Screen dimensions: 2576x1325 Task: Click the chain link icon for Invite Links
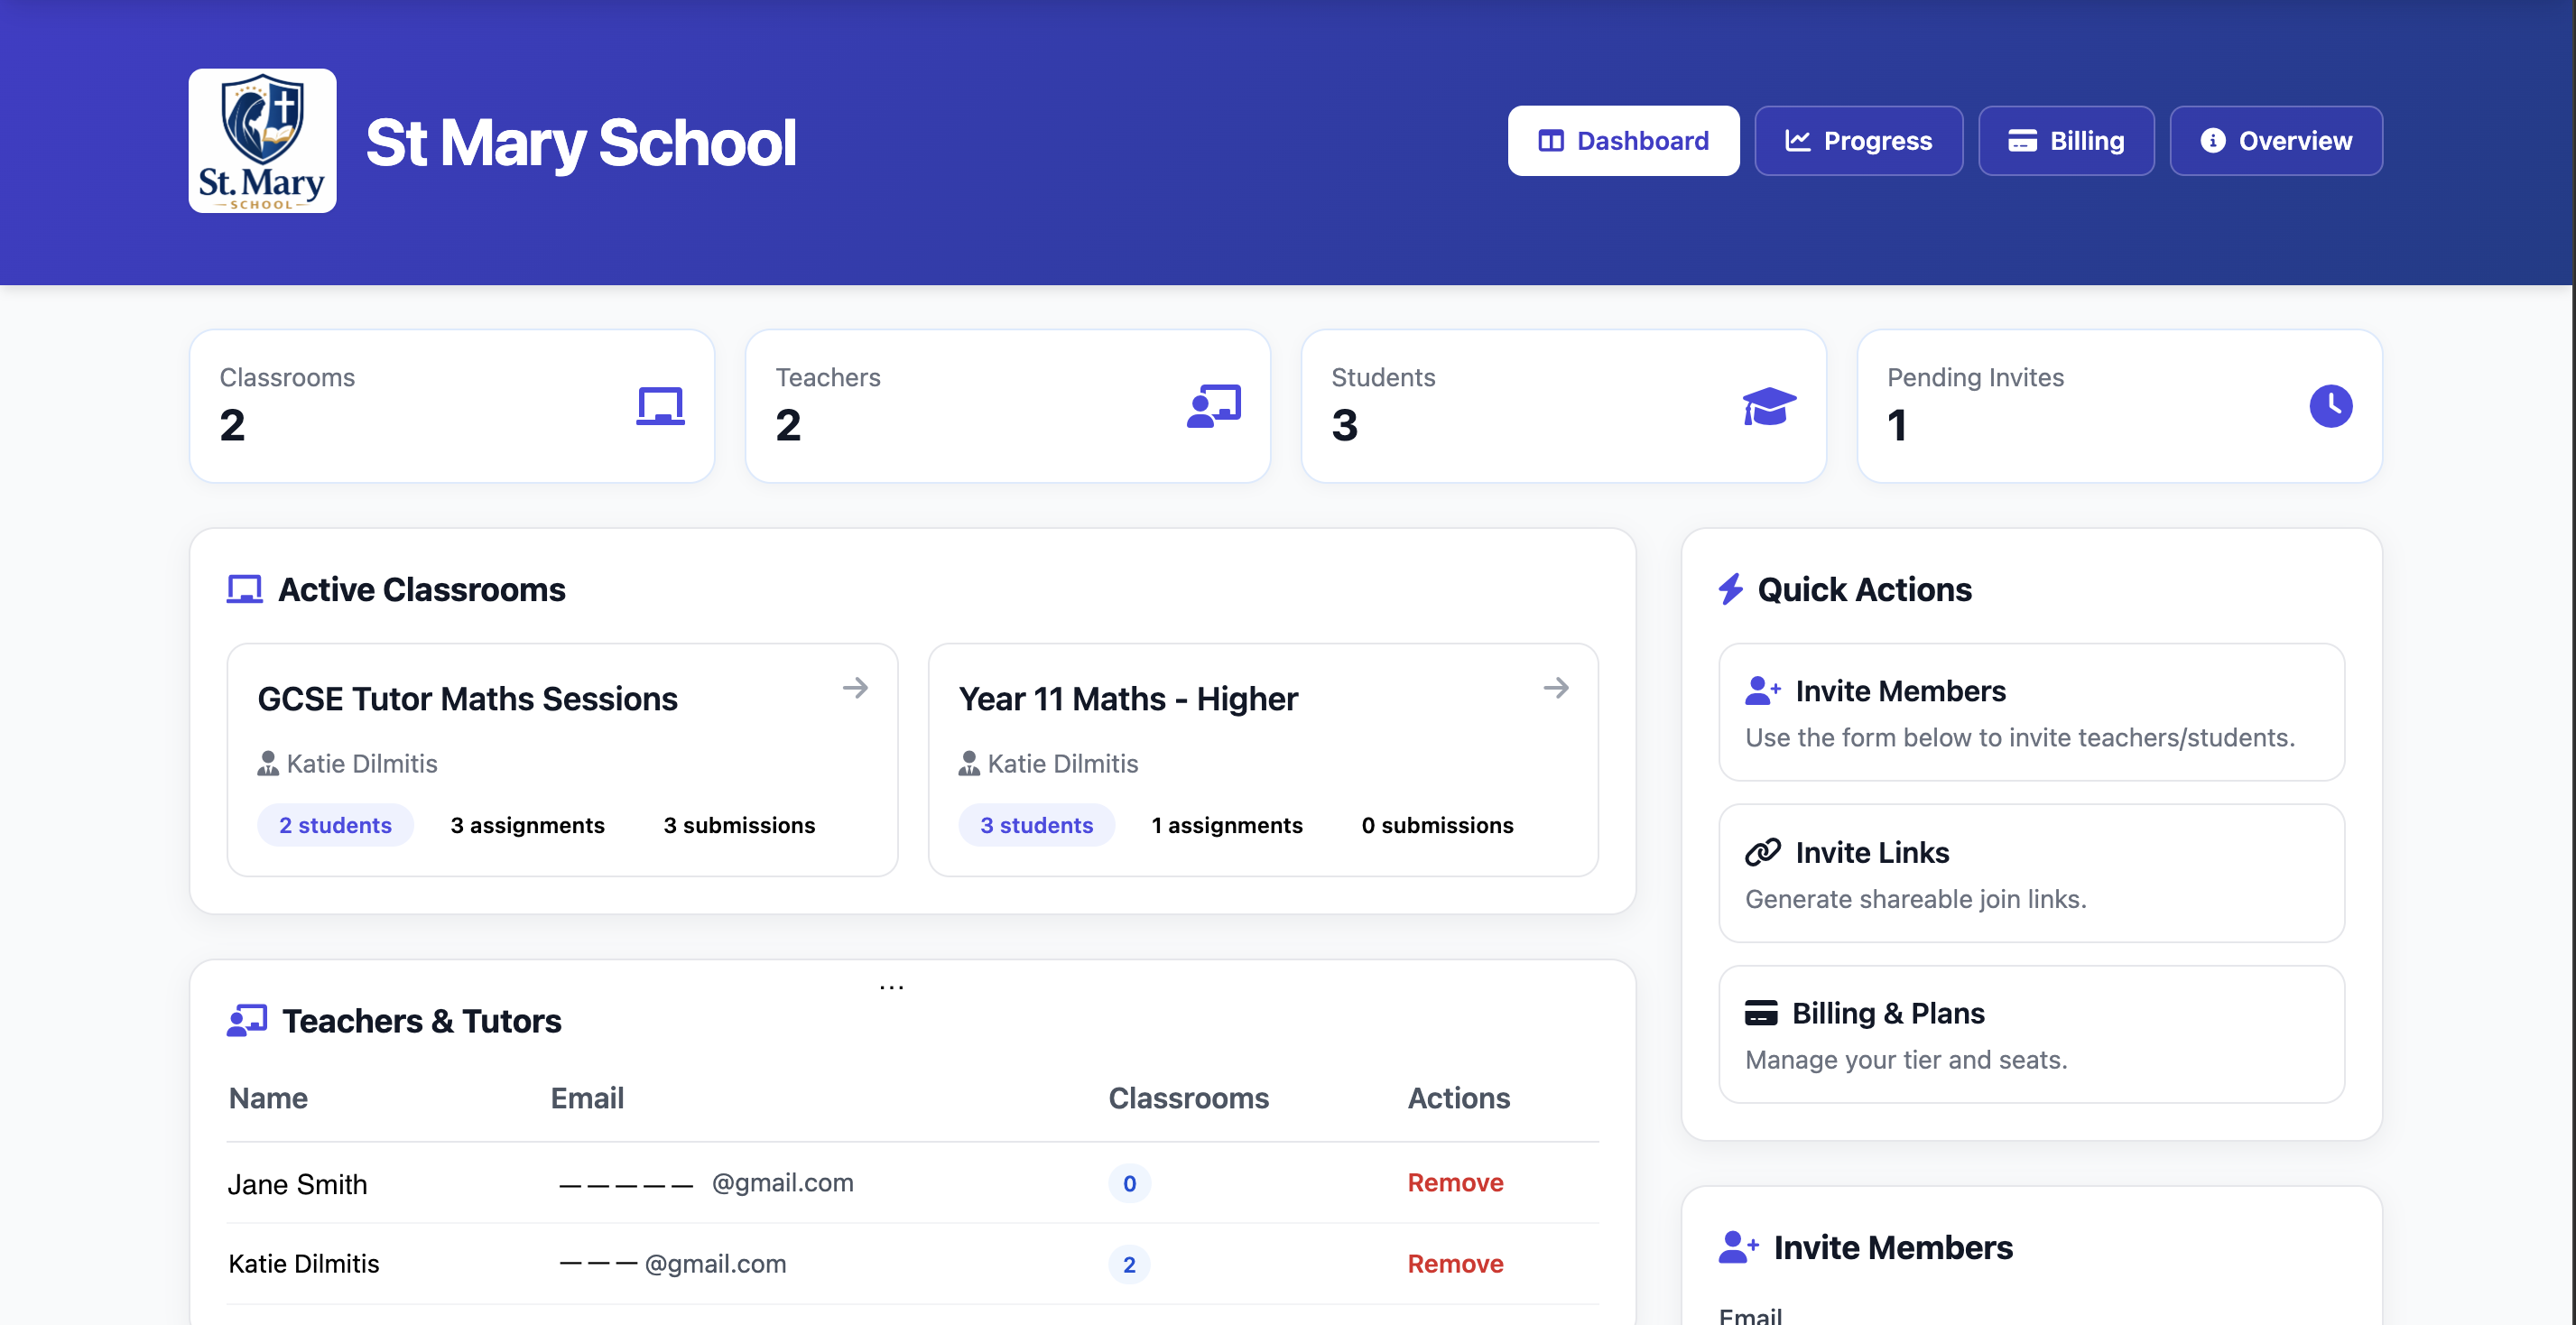point(1763,852)
